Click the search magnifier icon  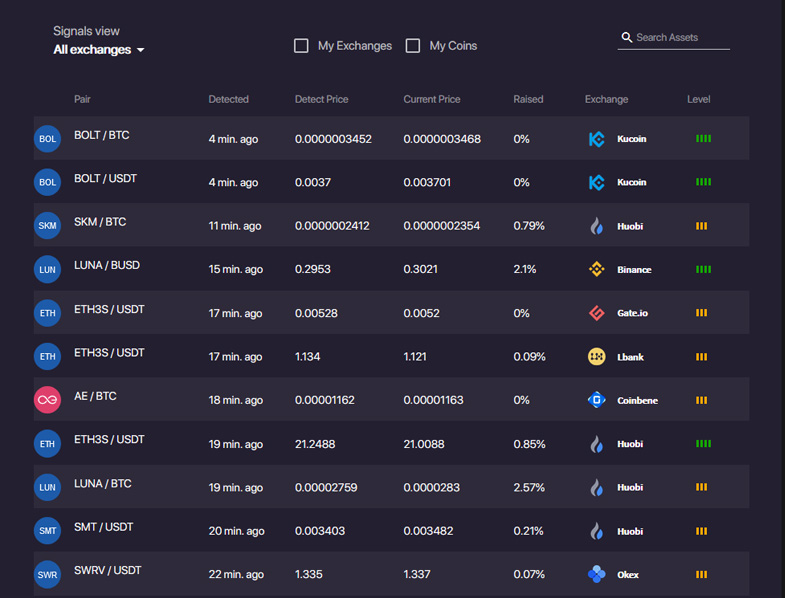[x=626, y=37]
